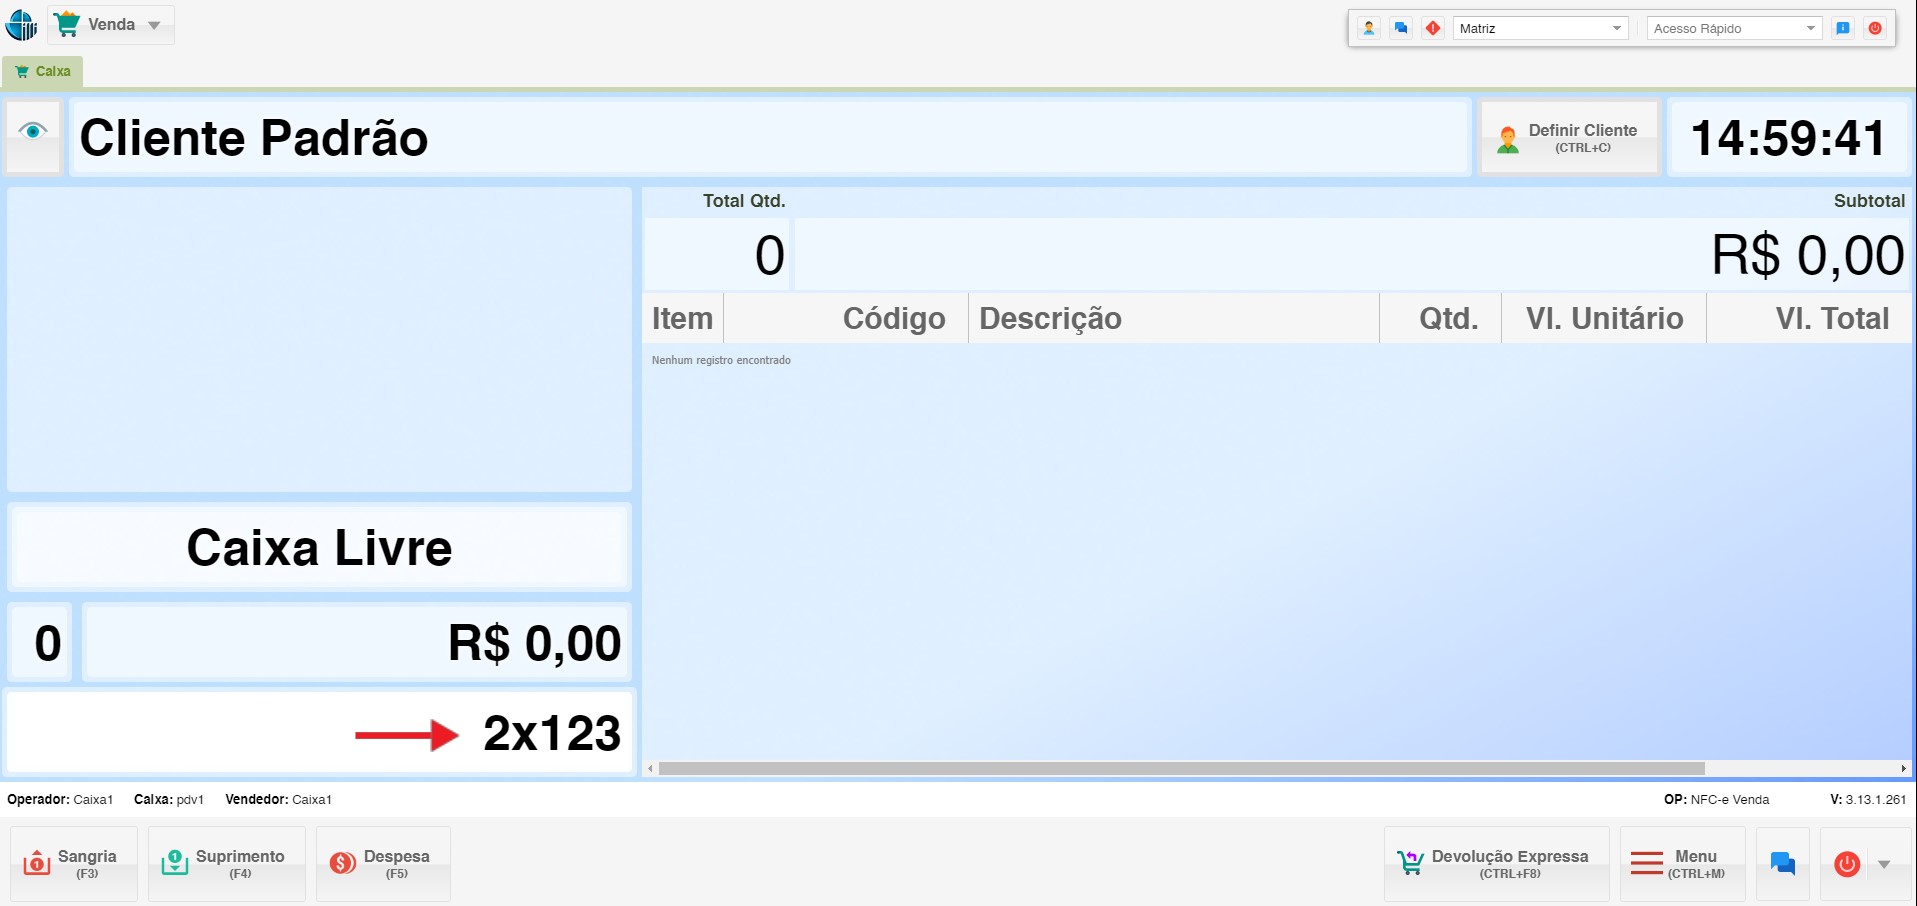Expand the Venda module dropdown

click(111, 24)
